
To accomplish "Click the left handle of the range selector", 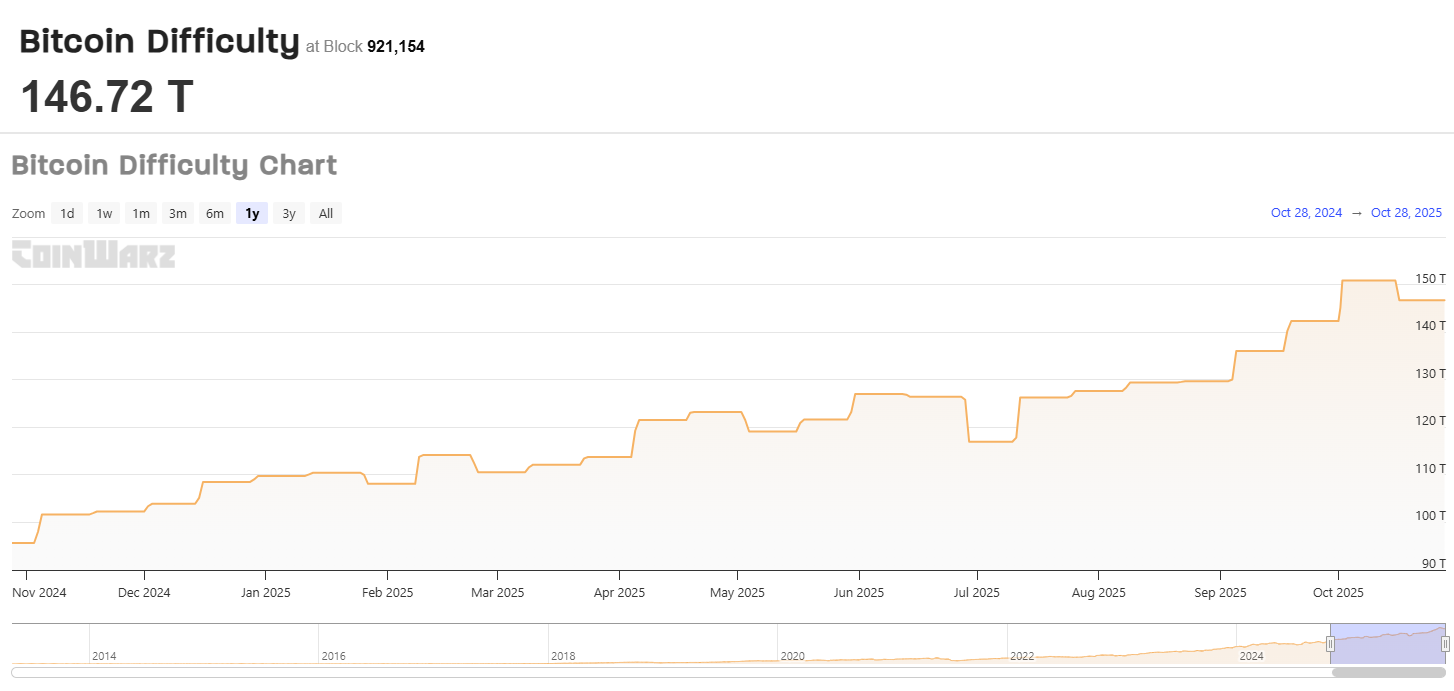I will pyautogui.click(x=1330, y=645).
